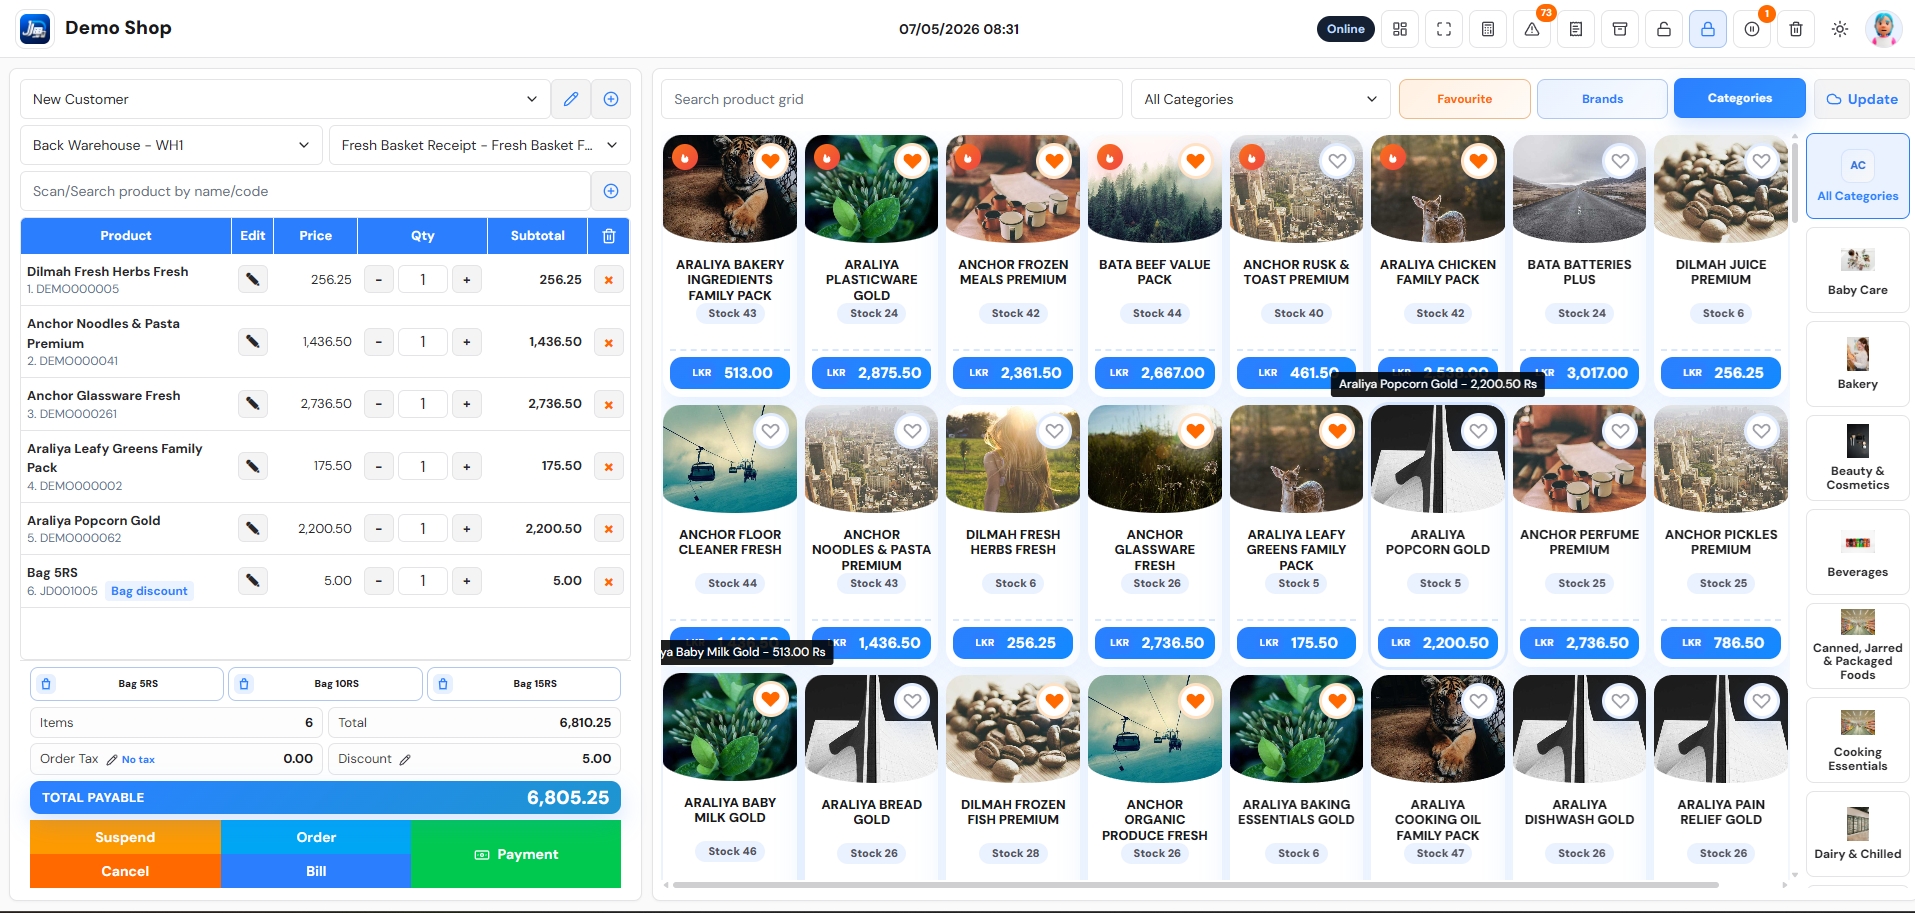Clear cart with trash icon in table header

point(609,236)
